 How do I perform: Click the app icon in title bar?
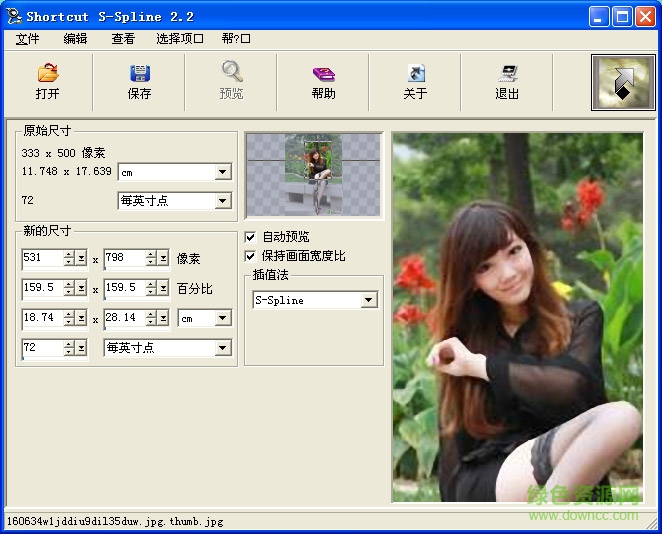13,16
